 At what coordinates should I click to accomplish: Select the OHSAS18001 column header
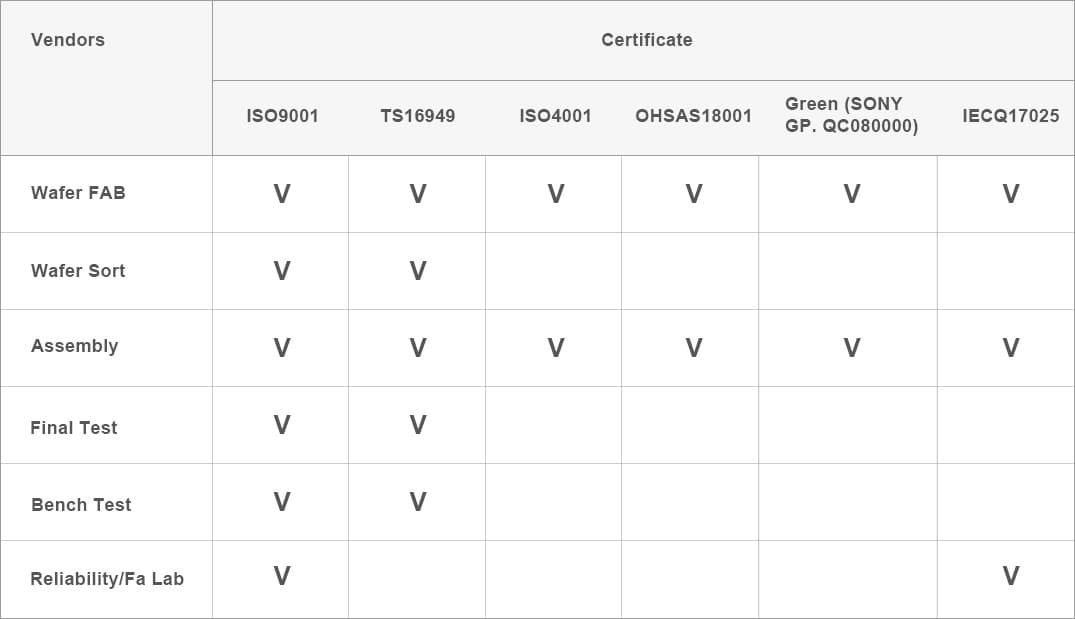pyautogui.click(x=693, y=116)
